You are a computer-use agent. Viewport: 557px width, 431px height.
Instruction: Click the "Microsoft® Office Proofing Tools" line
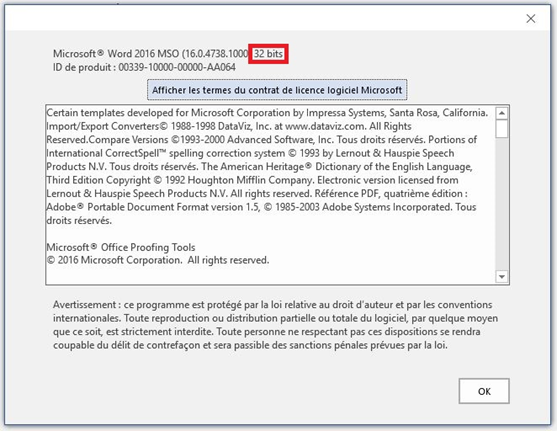[x=121, y=247]
